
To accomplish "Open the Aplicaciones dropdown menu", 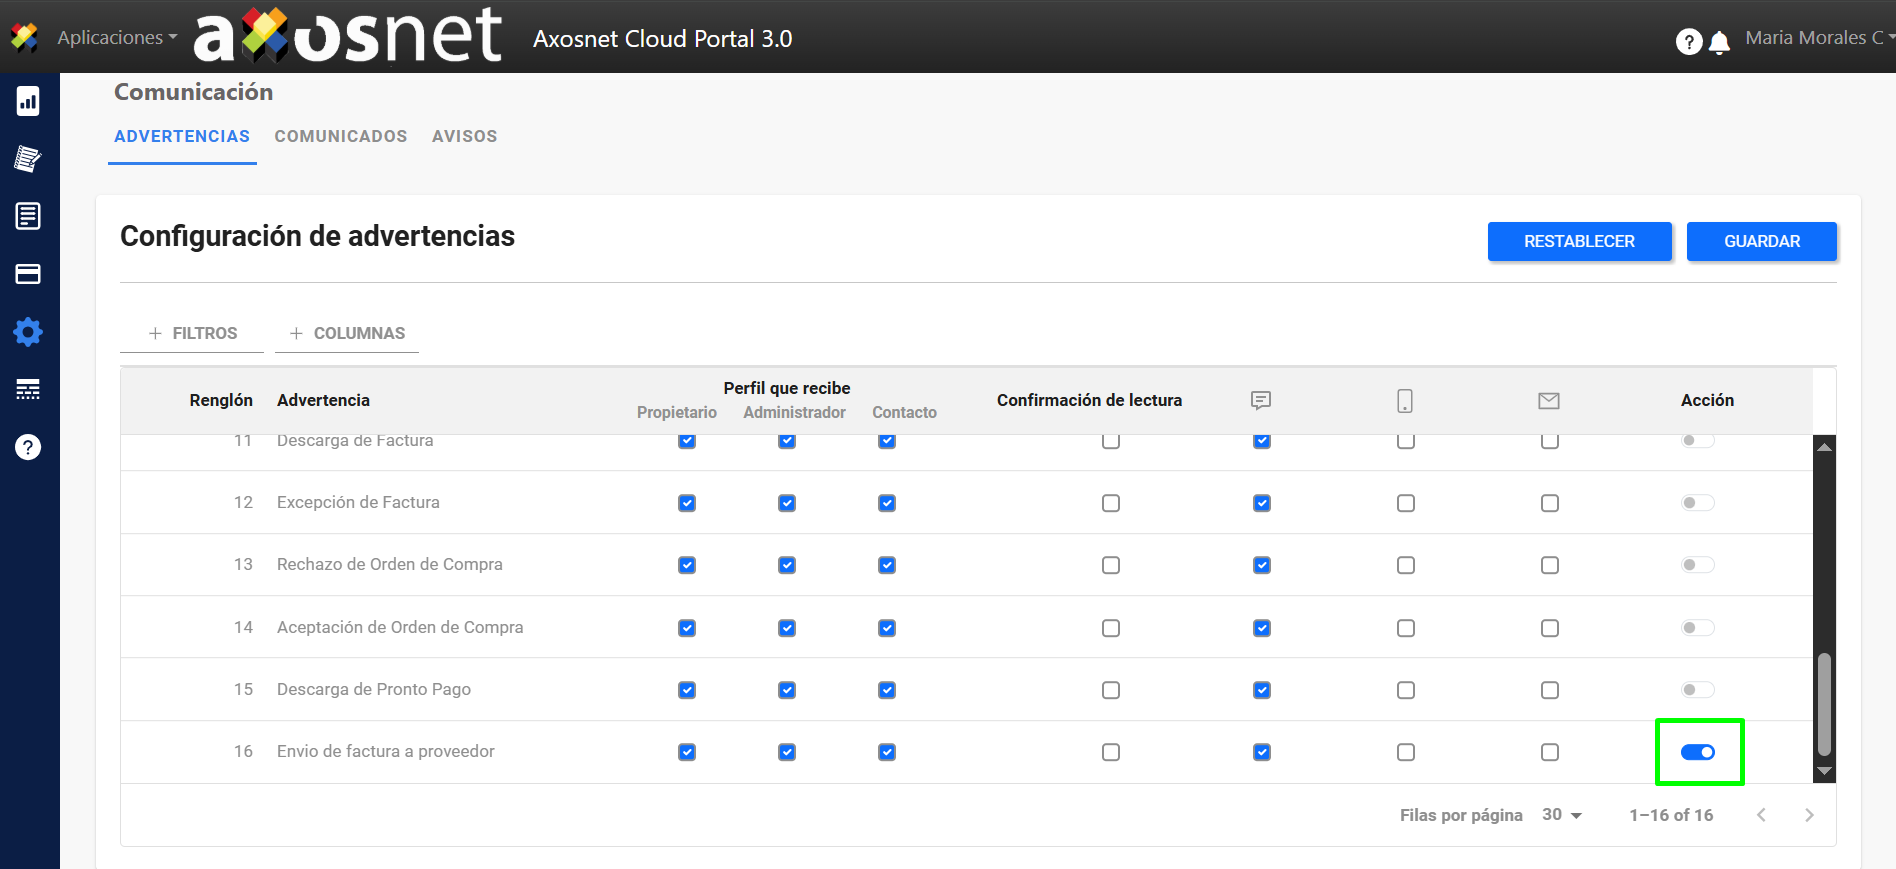I will (116, 38).
